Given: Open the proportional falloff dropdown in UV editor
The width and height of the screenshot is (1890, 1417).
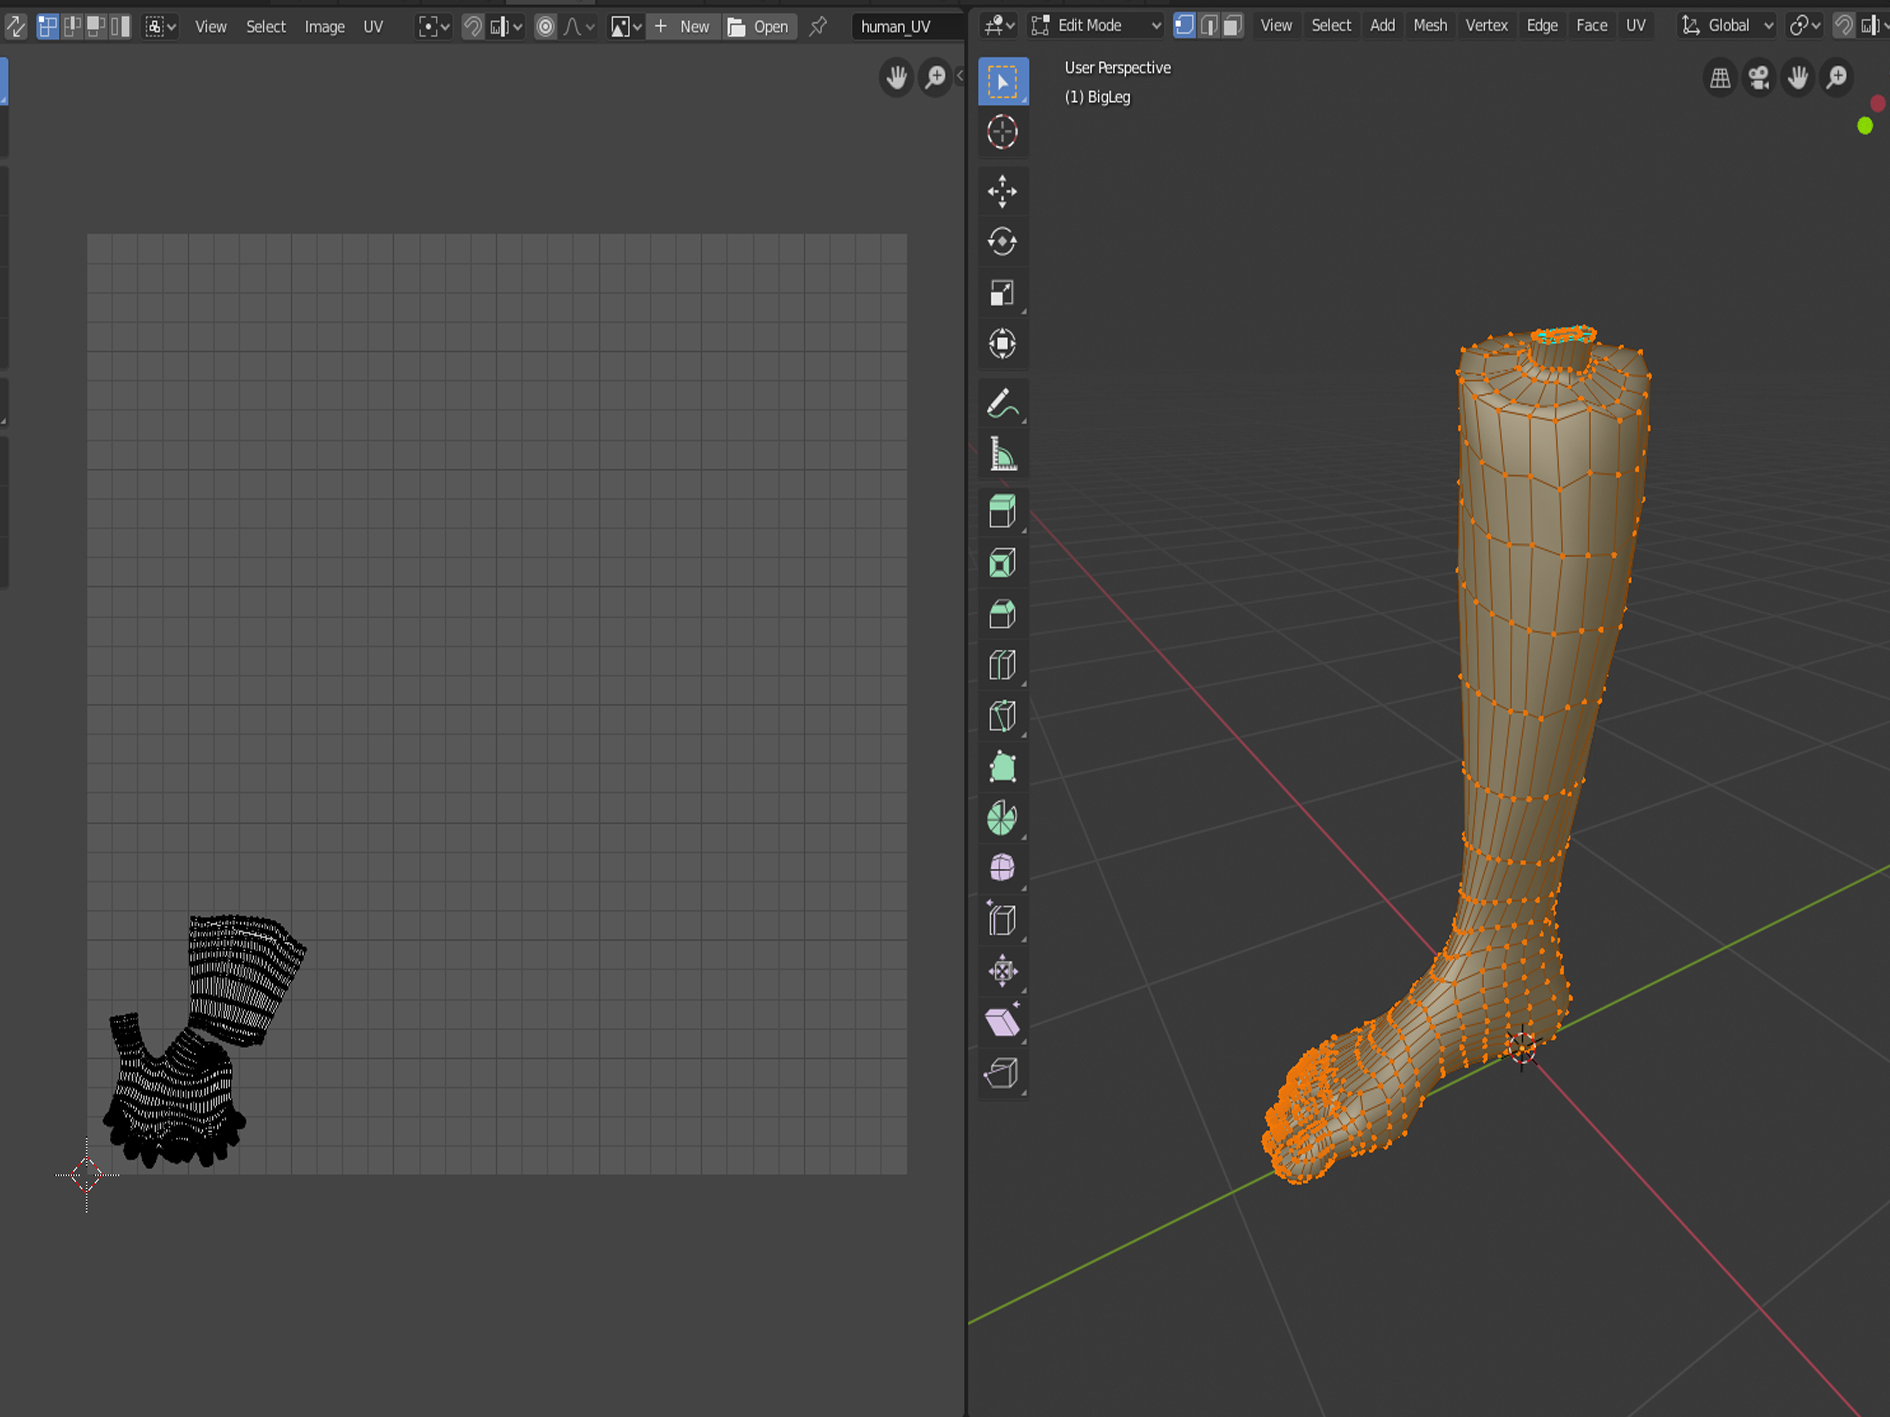Looking at the screenshot, I should pos(577,26).
